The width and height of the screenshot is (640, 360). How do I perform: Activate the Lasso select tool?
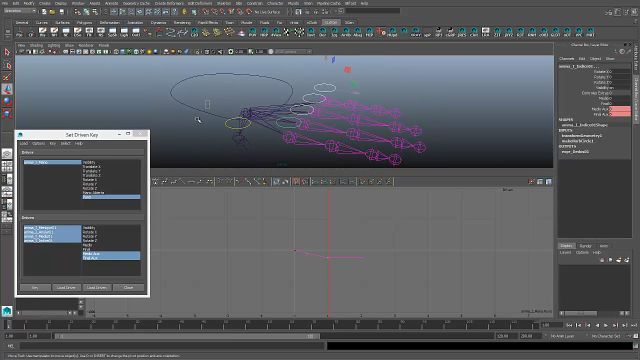[7, 65]
